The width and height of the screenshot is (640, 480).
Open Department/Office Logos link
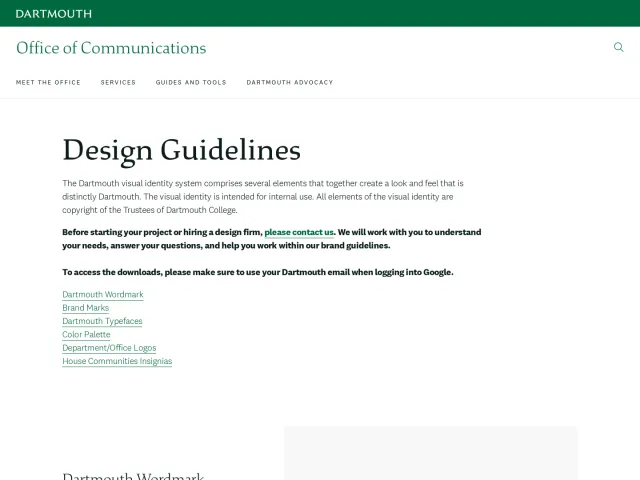(109, 348)
